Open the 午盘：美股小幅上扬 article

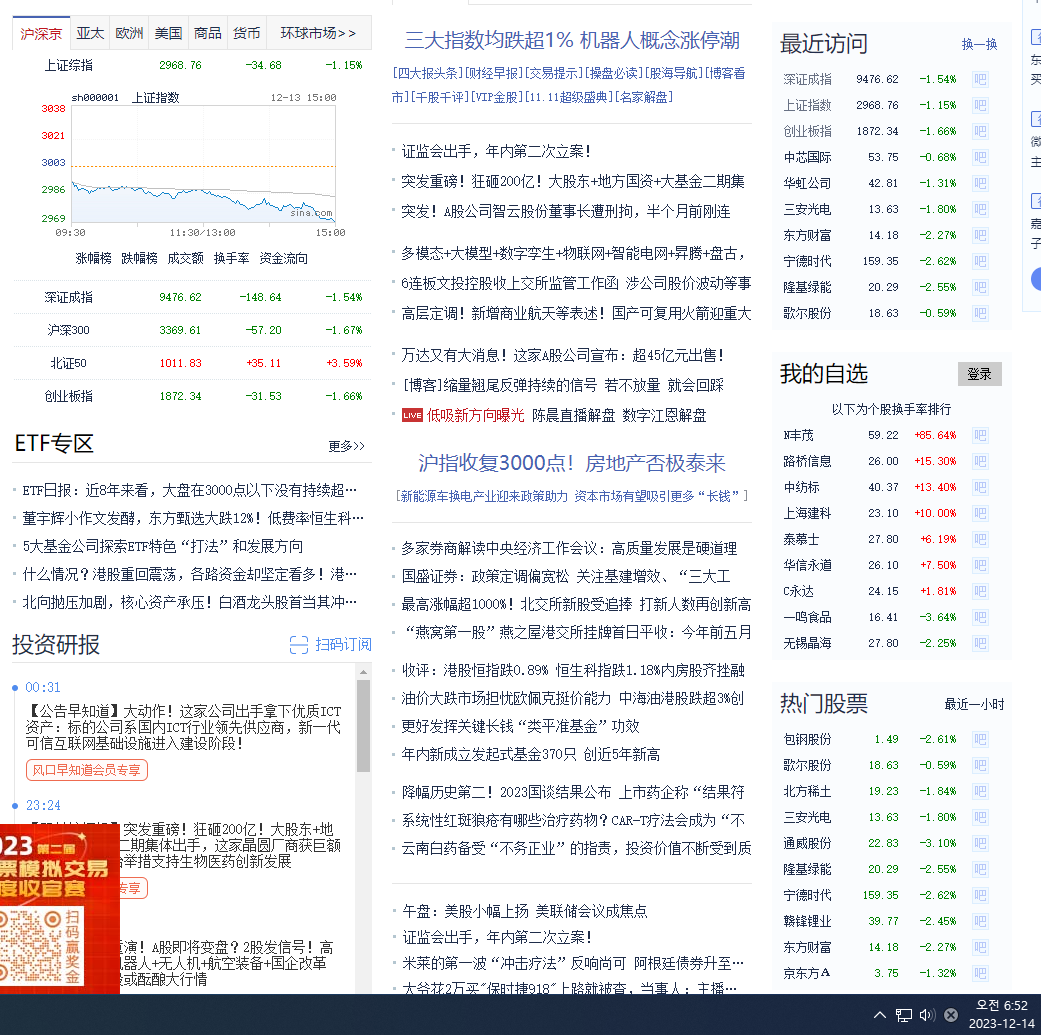(524, 912)
